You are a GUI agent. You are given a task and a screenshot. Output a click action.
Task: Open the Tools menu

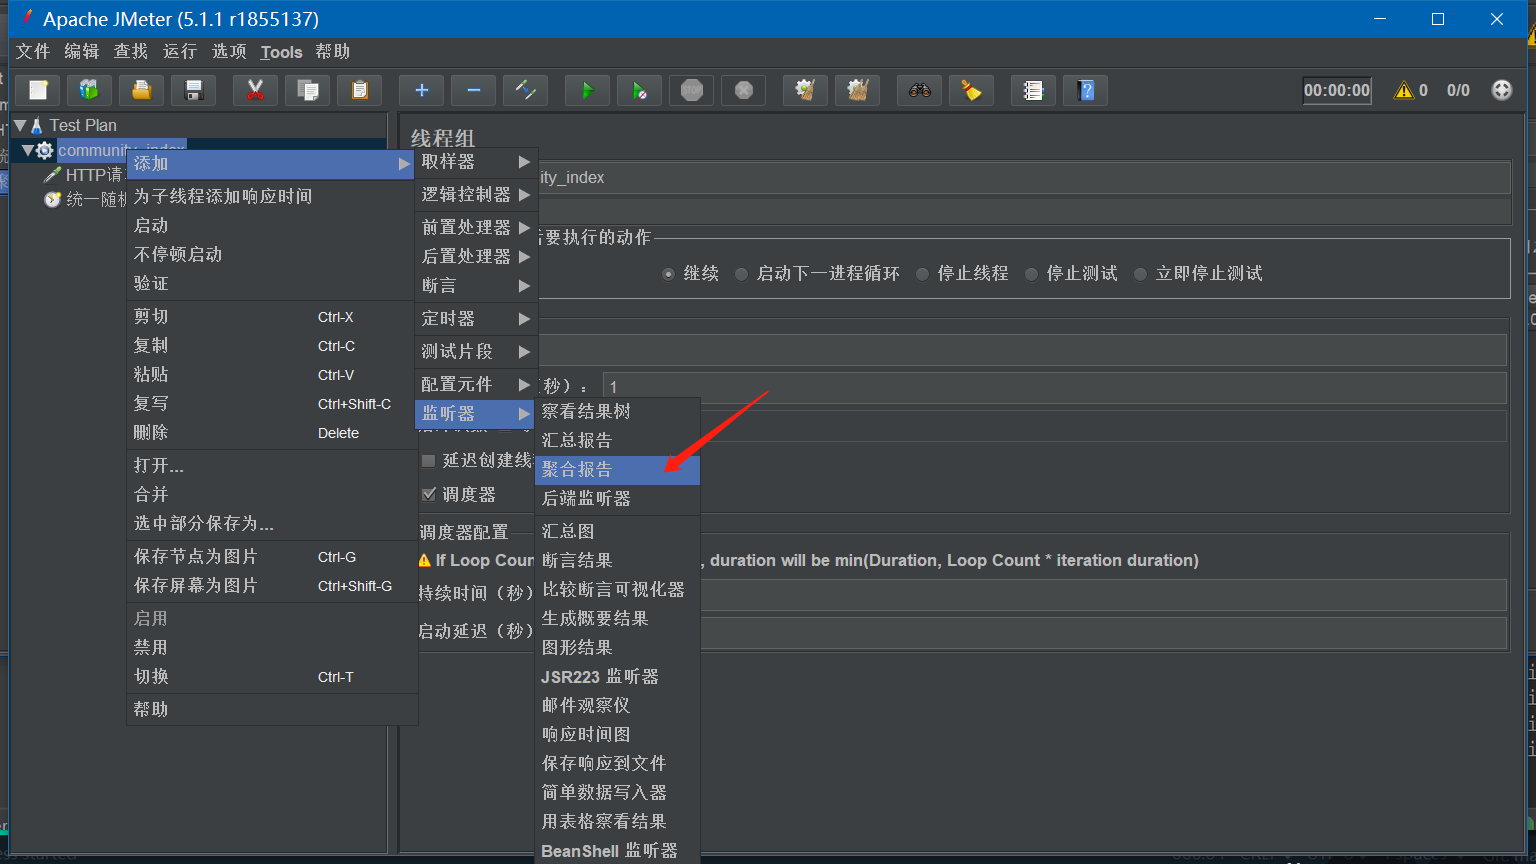(x=281, y=52)
